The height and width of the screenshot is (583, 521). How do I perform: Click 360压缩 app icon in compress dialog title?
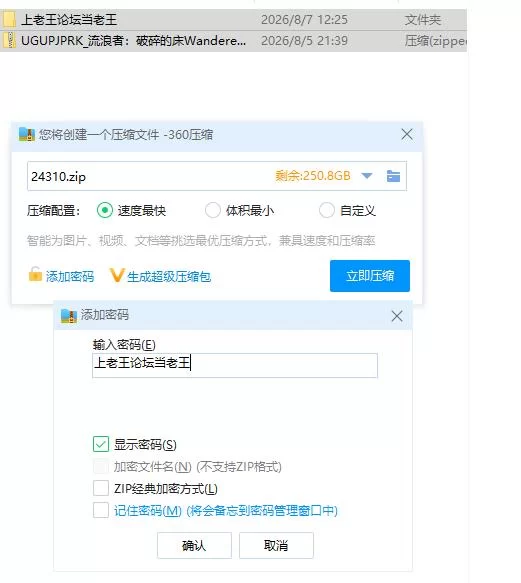(x=27, y=135)
